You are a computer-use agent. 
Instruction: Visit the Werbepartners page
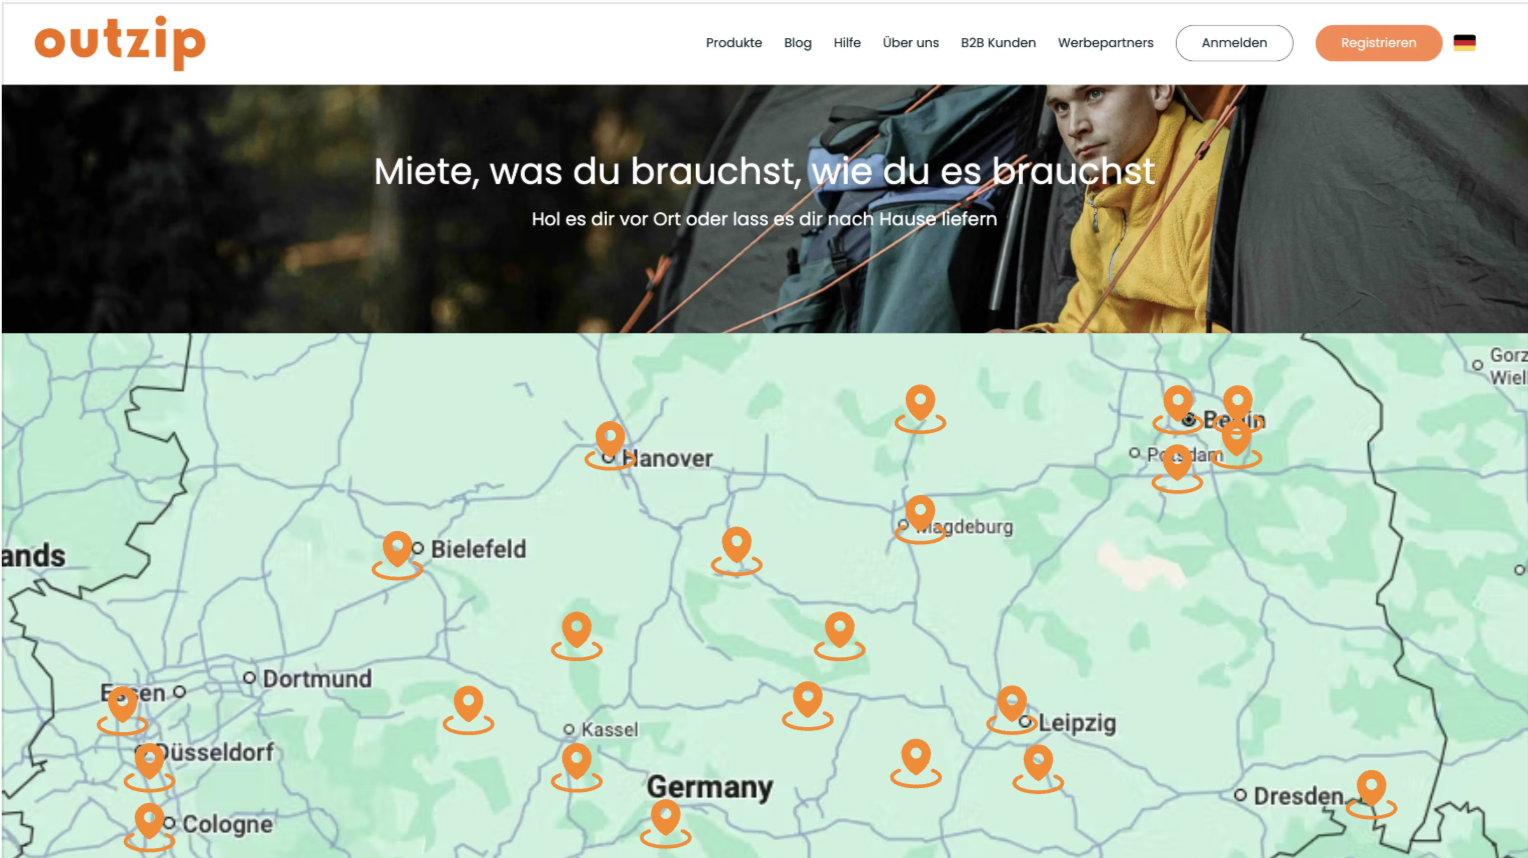(1105, 43)
